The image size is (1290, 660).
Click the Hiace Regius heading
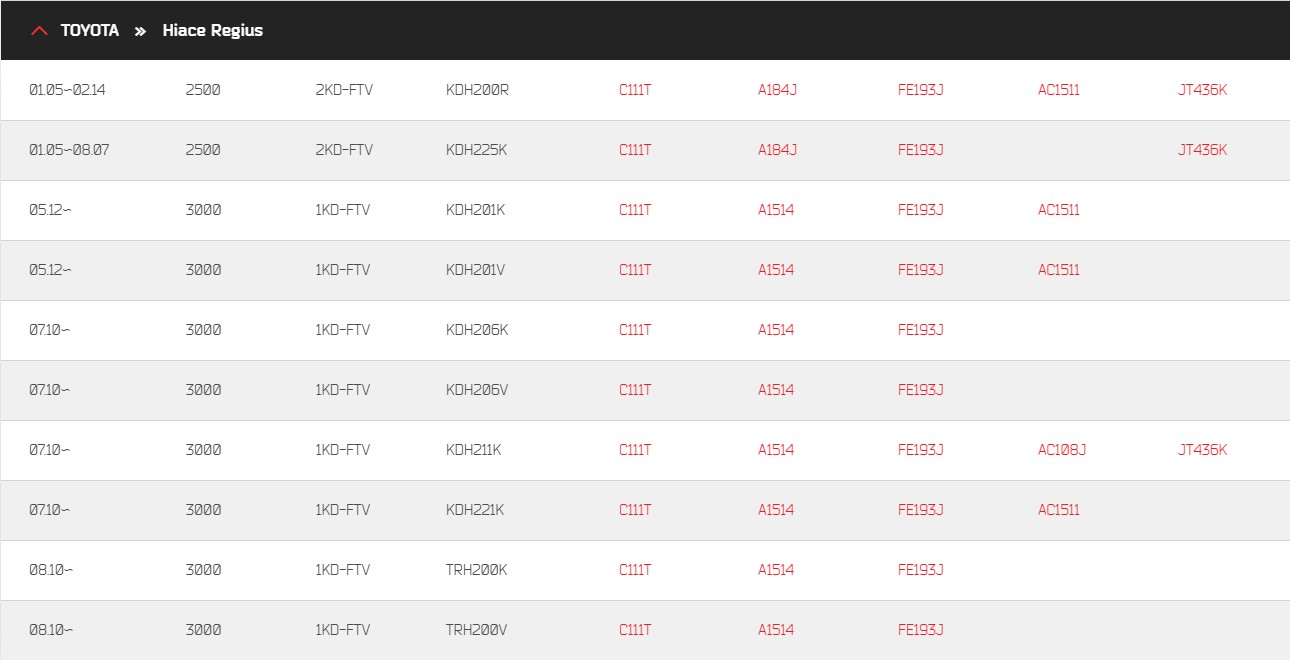[x=213, y=31]
